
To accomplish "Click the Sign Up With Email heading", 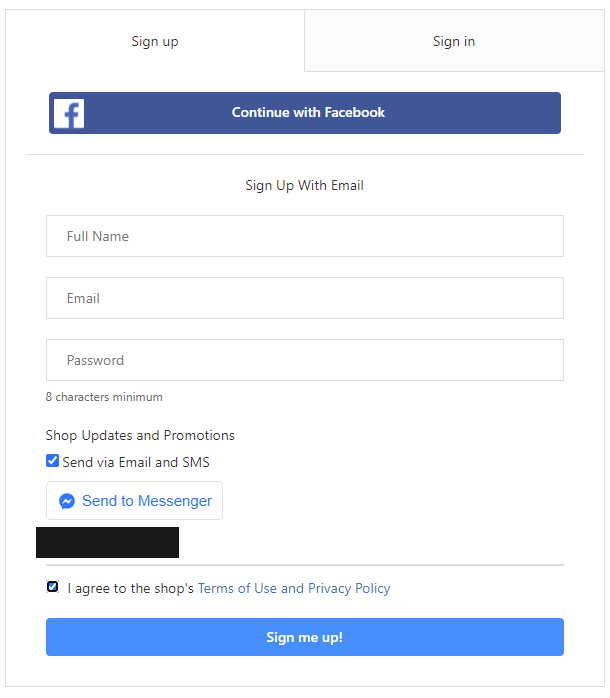I will click(305, 185).
